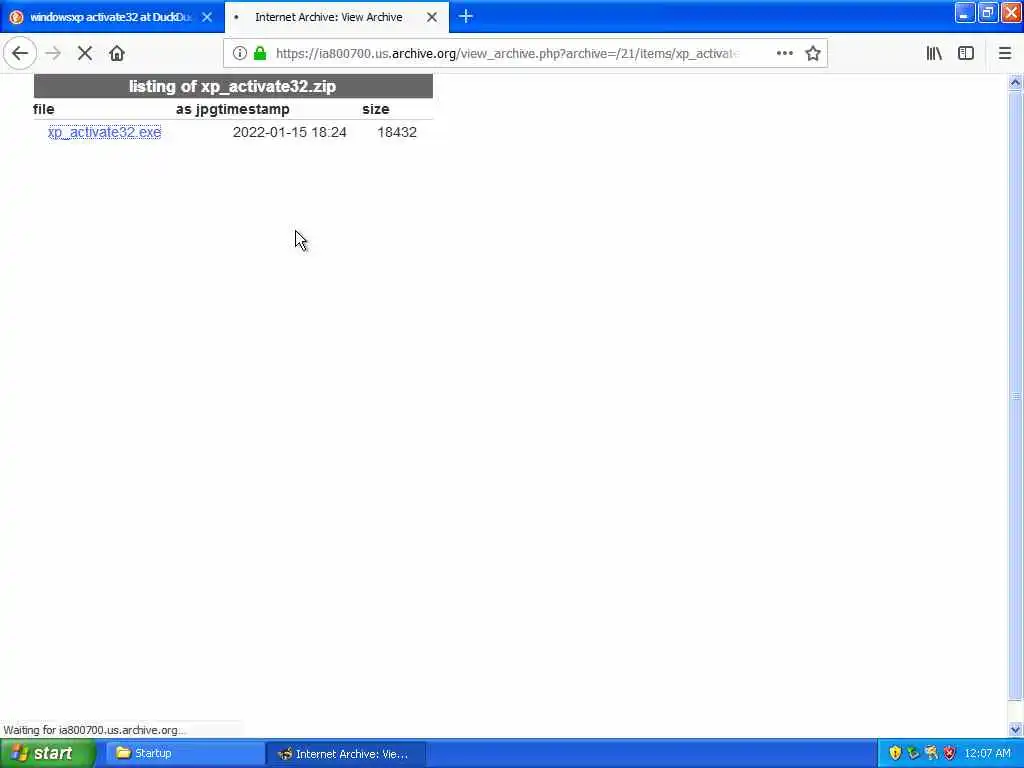Viewport: 1024px width, 768px height.
Task: Click yellow security shield tray icon
Action: (895, 753)
